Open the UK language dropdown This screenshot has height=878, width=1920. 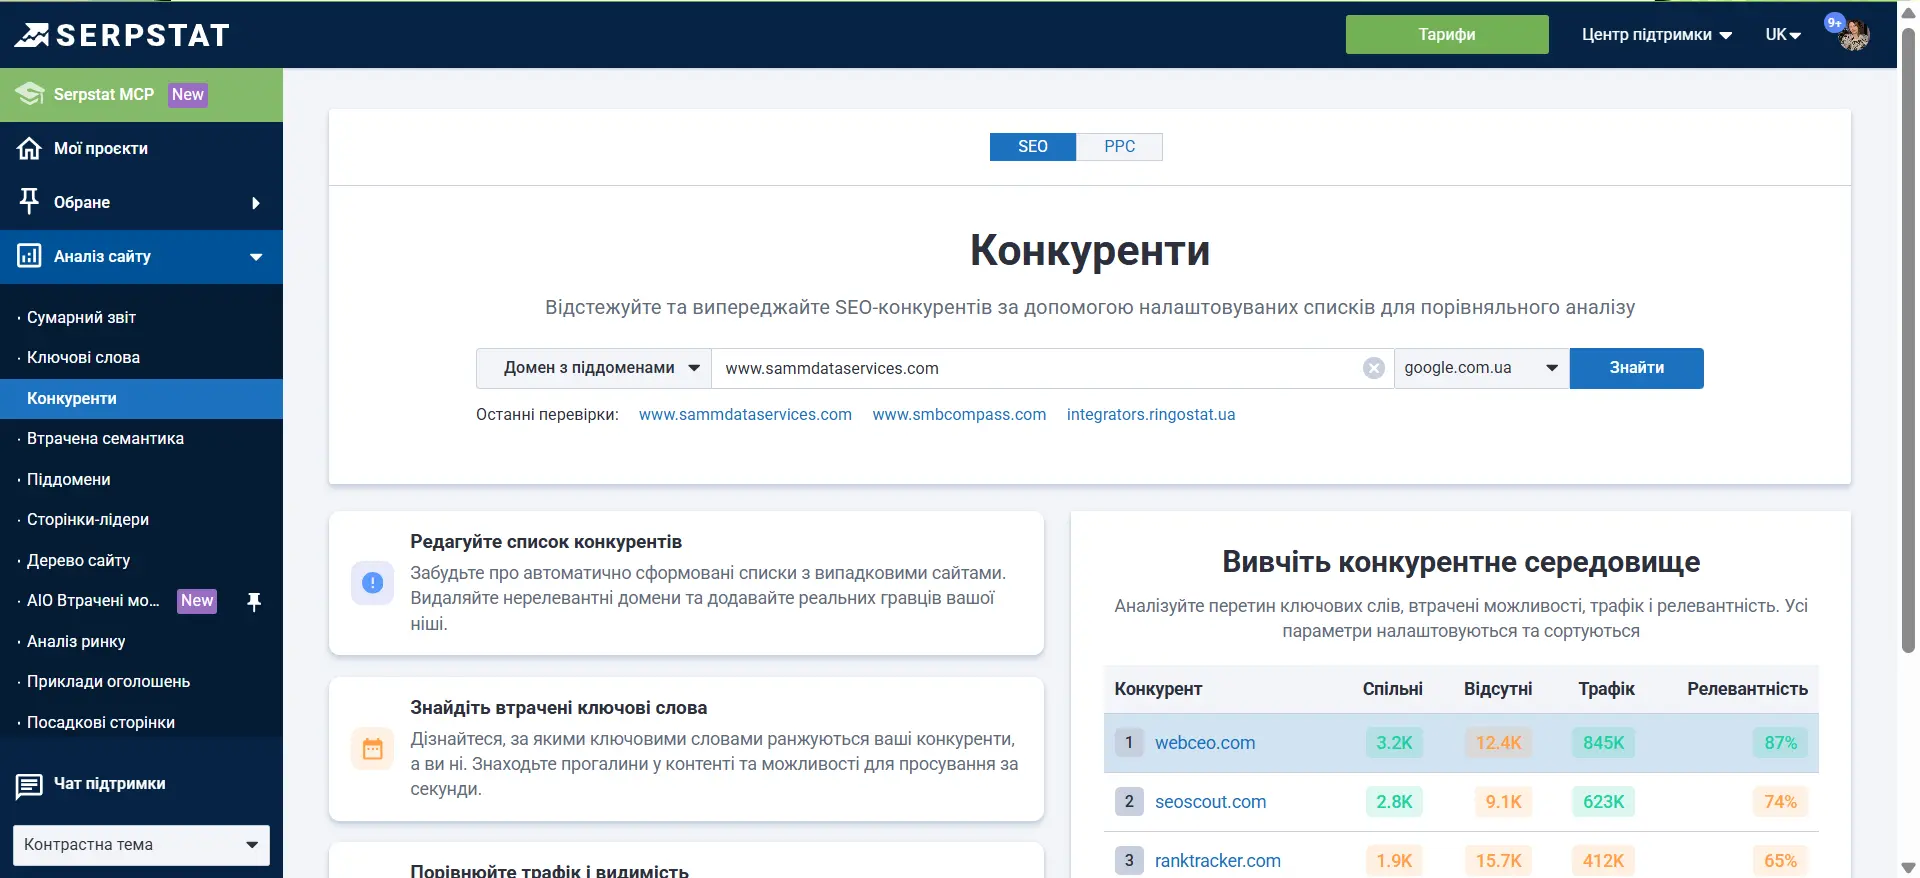pos(1783,35)
